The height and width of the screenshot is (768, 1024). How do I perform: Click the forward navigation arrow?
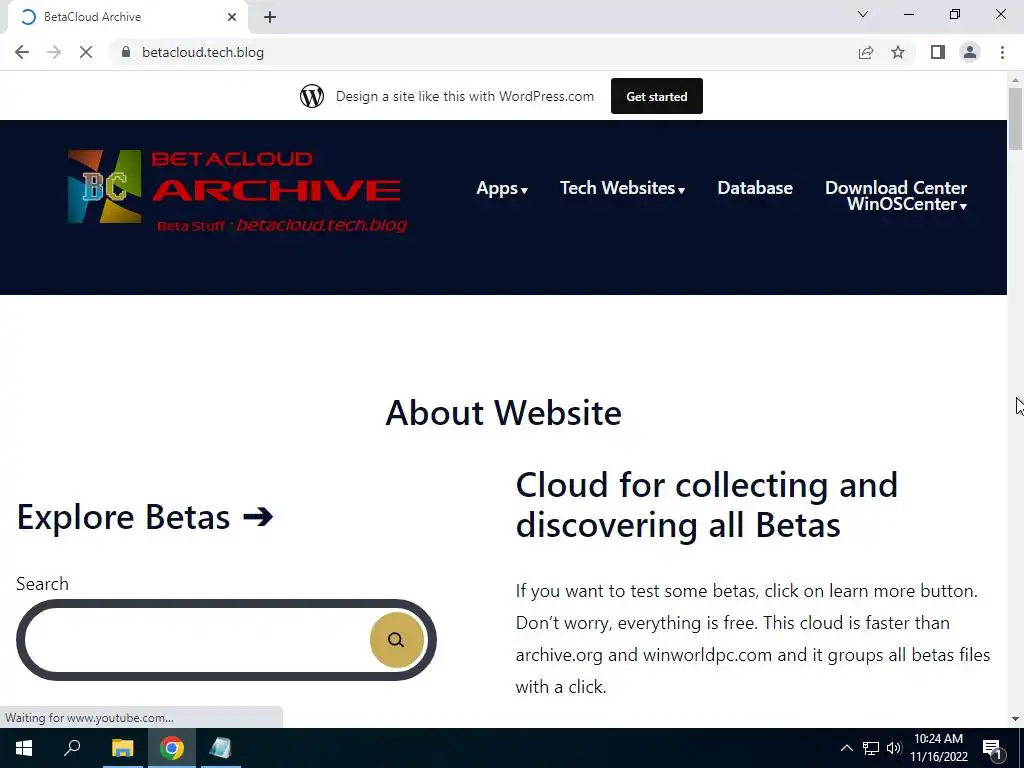coord(54,52)
